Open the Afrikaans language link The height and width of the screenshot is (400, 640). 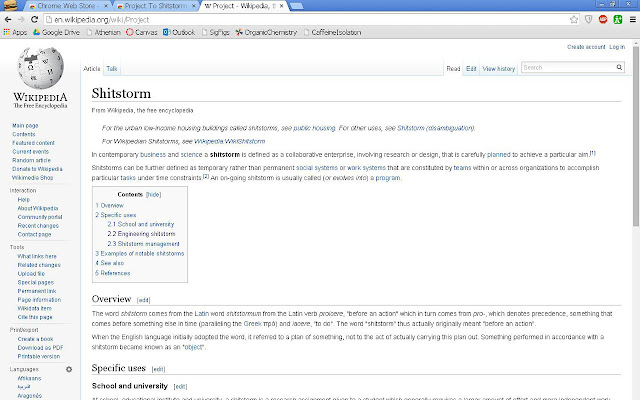pyautogui.click(x=29, y=378)
